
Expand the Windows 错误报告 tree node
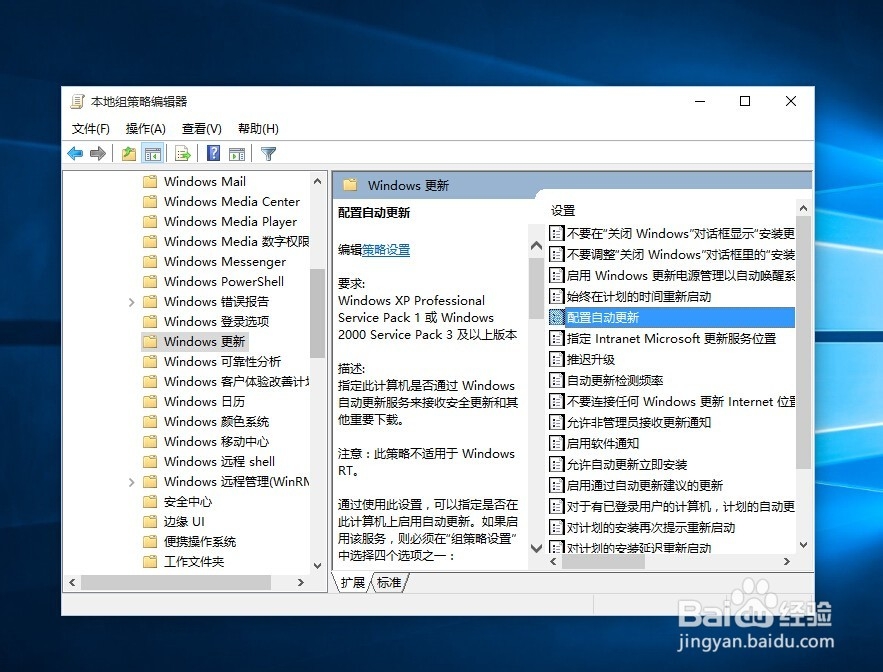pos(131,302)
